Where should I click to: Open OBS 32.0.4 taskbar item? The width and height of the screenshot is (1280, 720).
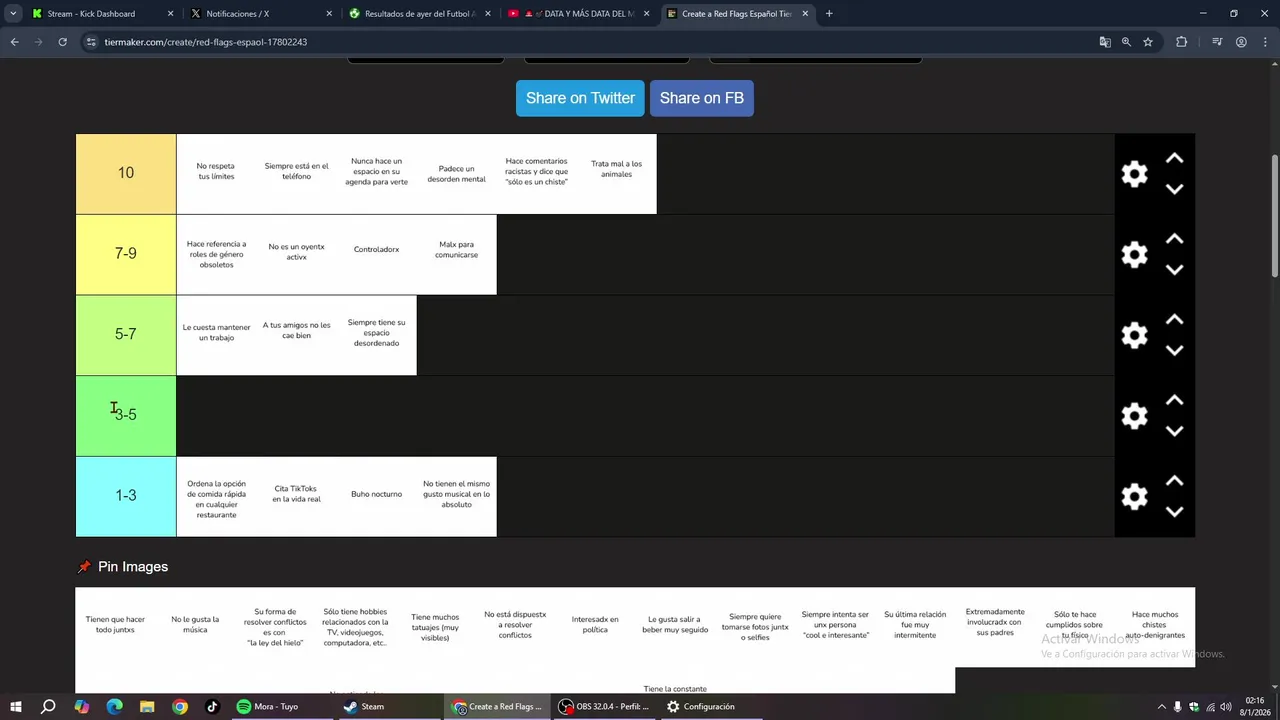603,707
